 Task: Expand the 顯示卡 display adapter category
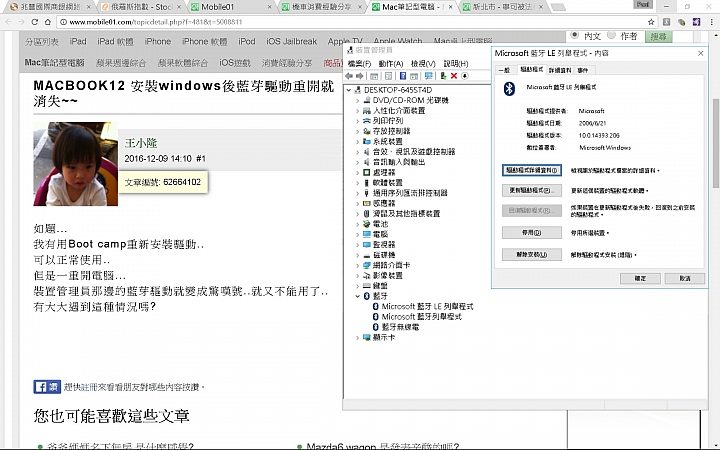[x=357, y=338]
